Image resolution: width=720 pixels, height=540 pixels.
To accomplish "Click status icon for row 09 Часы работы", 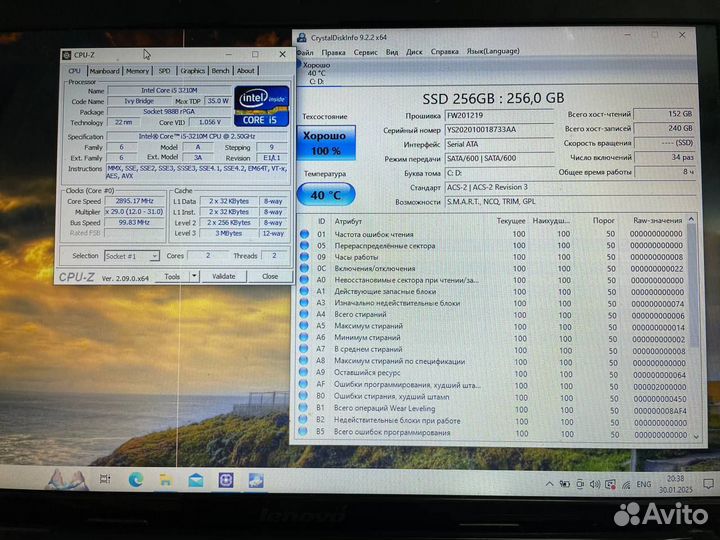I will tap(304, 257).
